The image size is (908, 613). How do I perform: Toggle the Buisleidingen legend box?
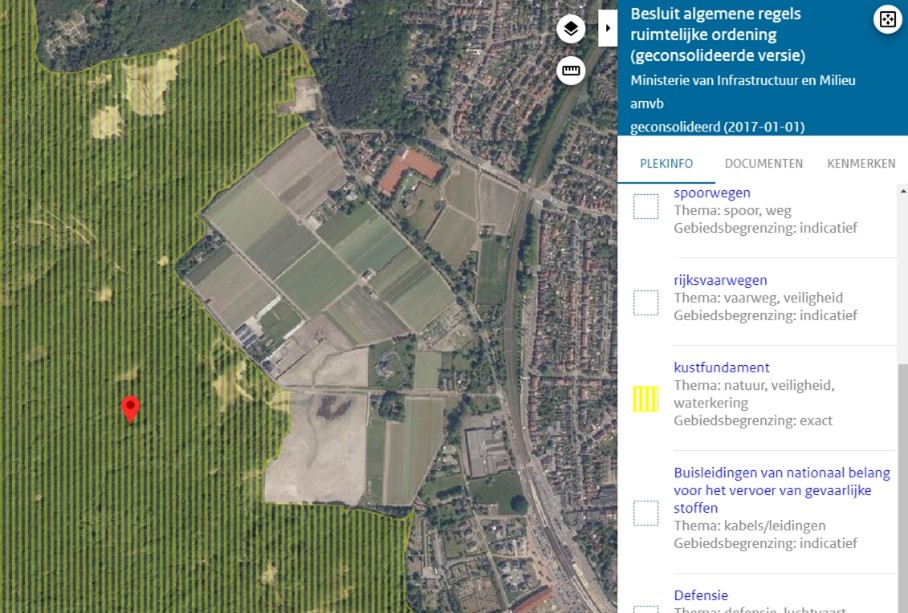pos(646,513)
